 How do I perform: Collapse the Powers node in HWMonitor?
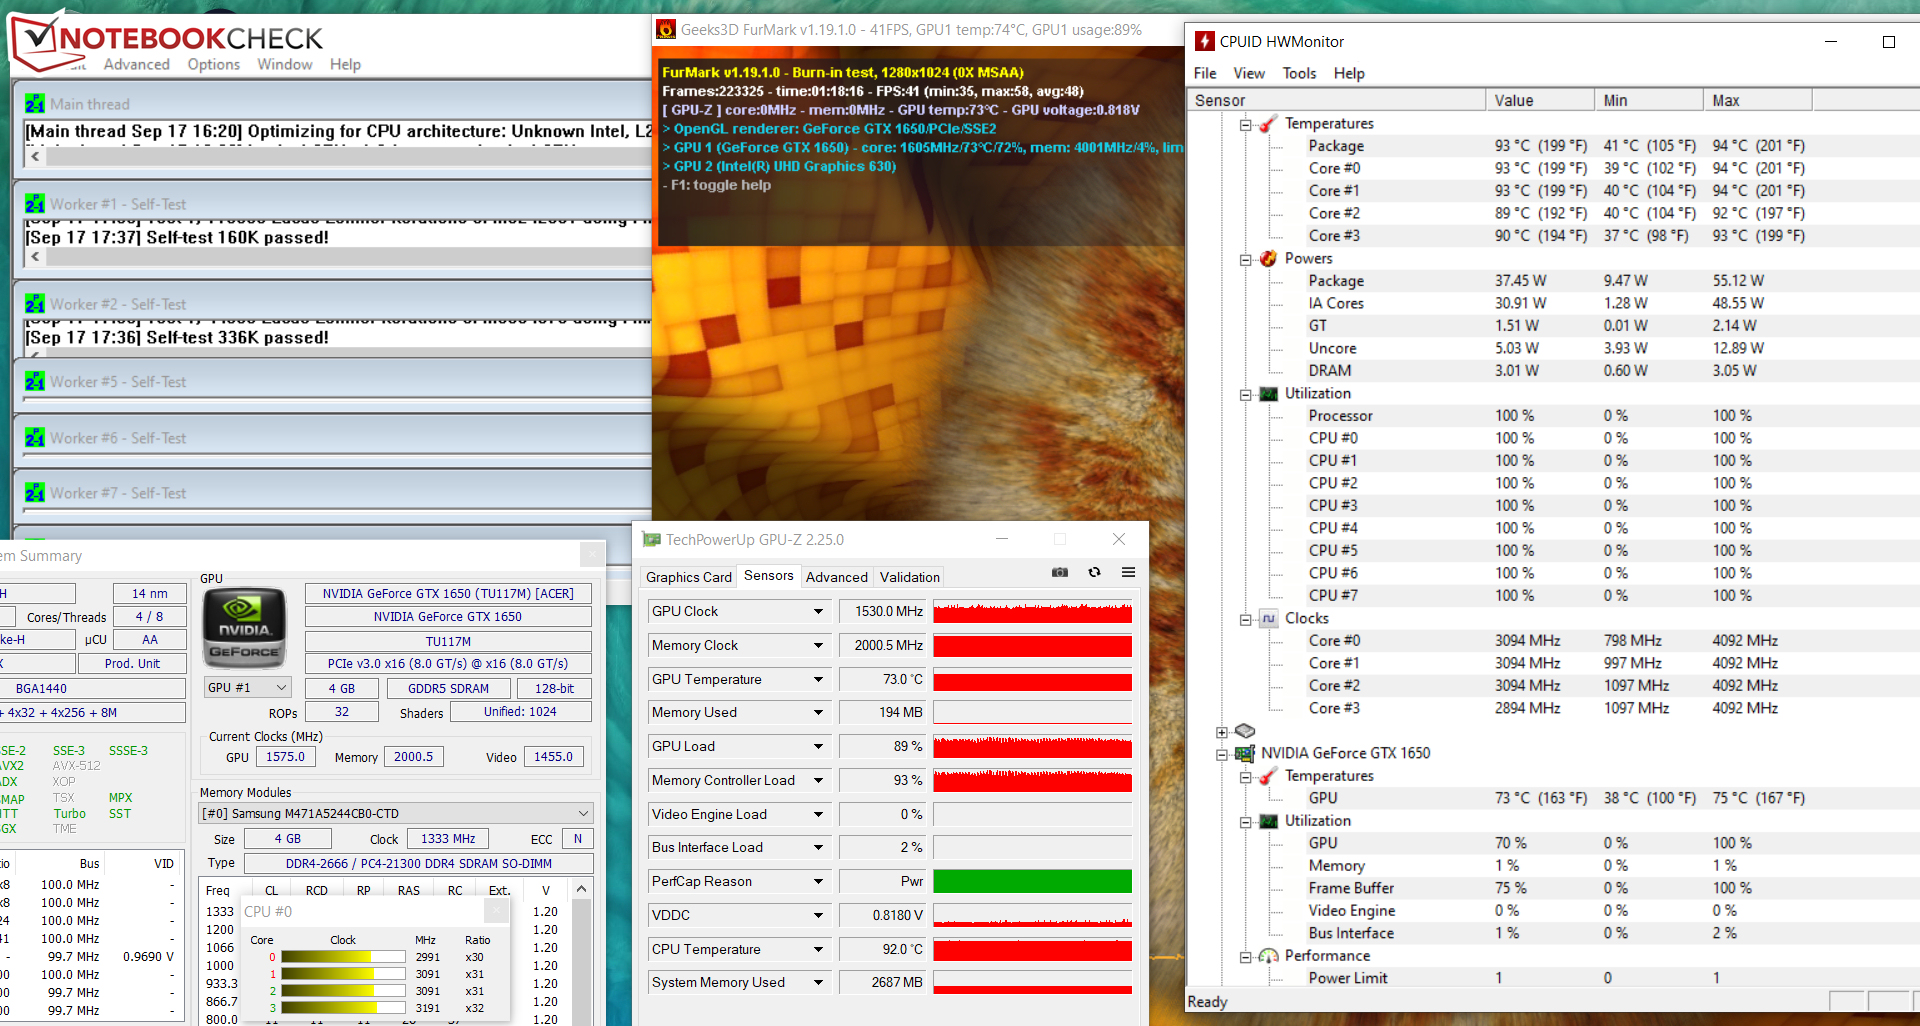[1246, 260]
